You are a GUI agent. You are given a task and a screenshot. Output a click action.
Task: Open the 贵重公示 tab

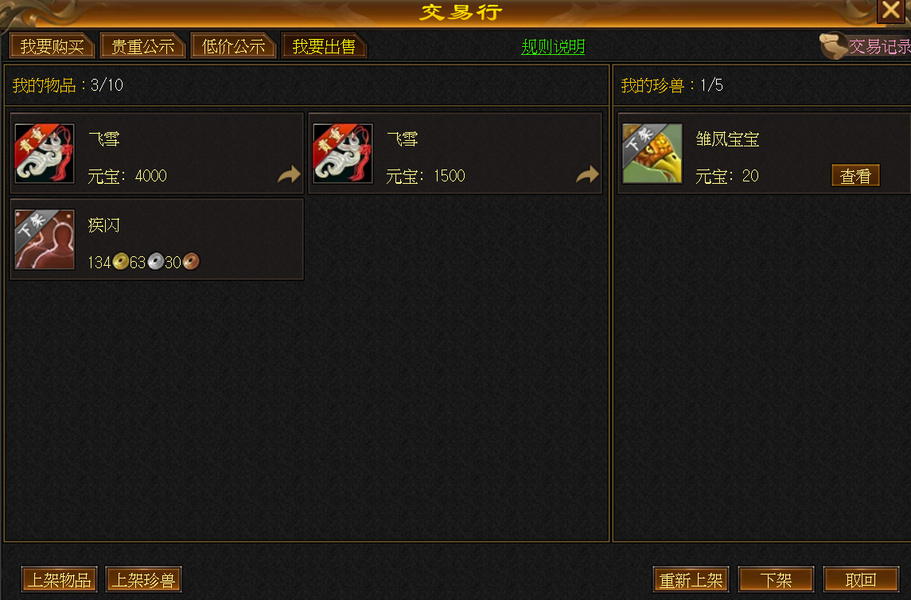tap(142, 46)
